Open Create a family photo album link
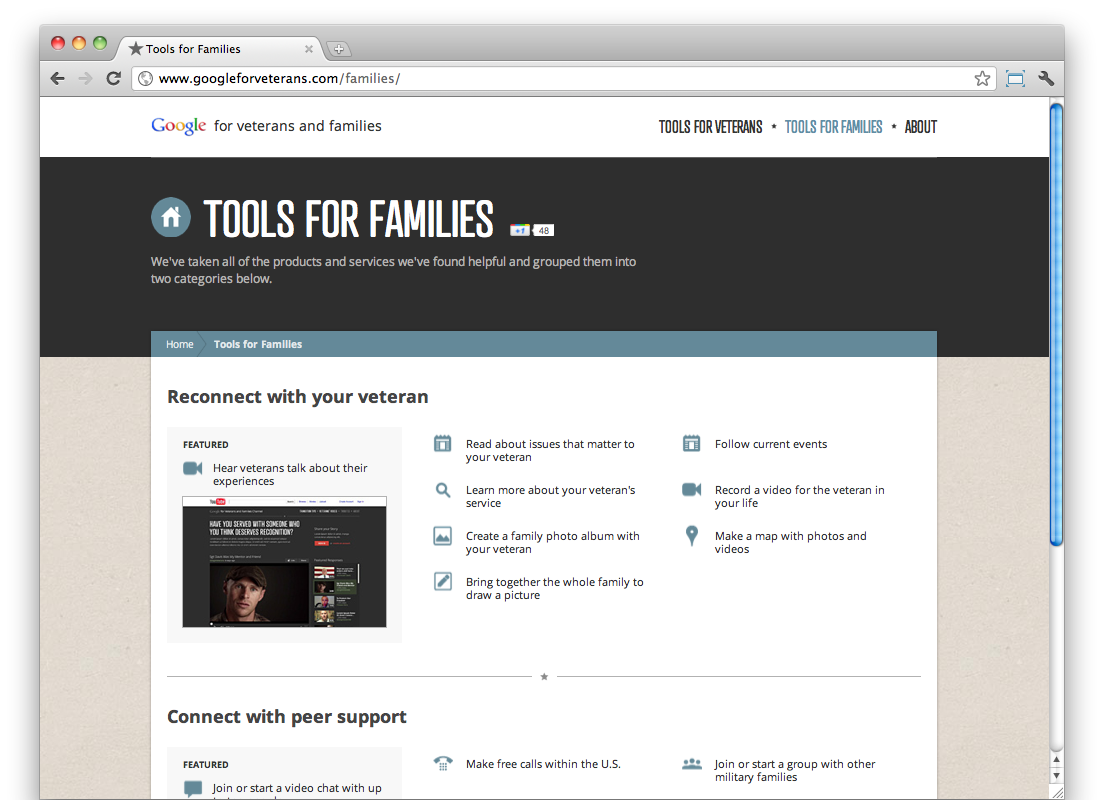The image size is (1104, 800). (x=553, y=542)
